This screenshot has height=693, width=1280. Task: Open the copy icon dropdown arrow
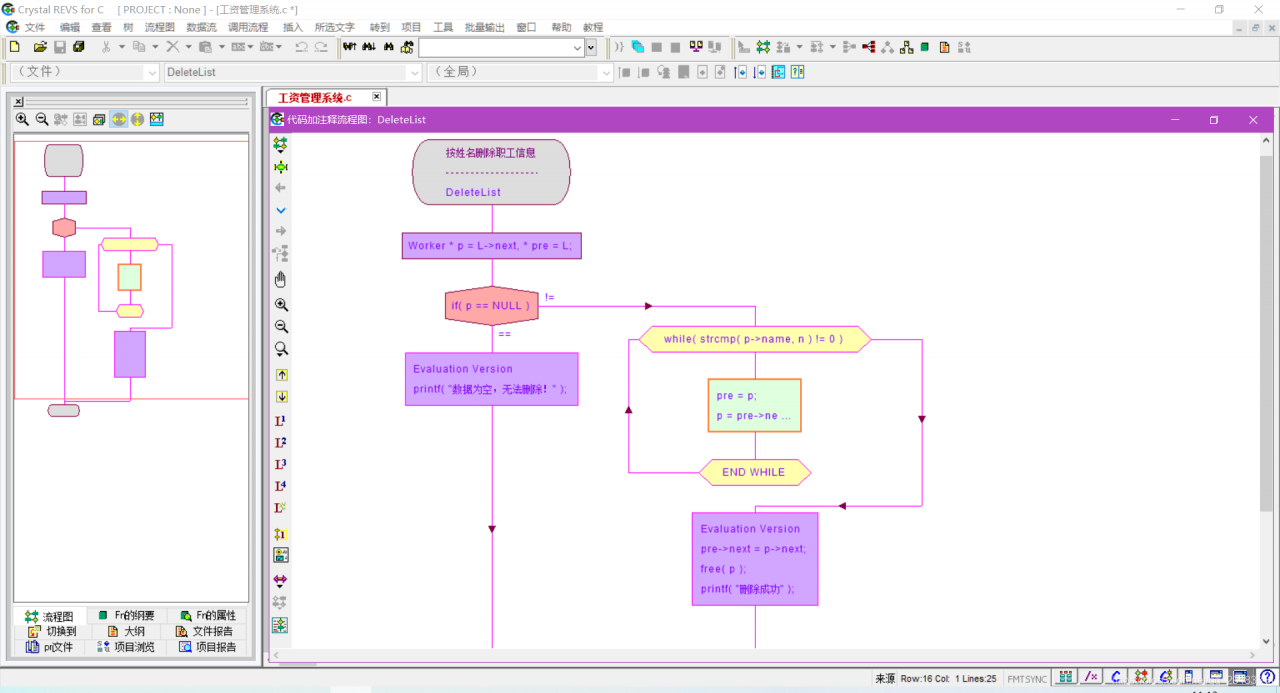tap(155, 47)
